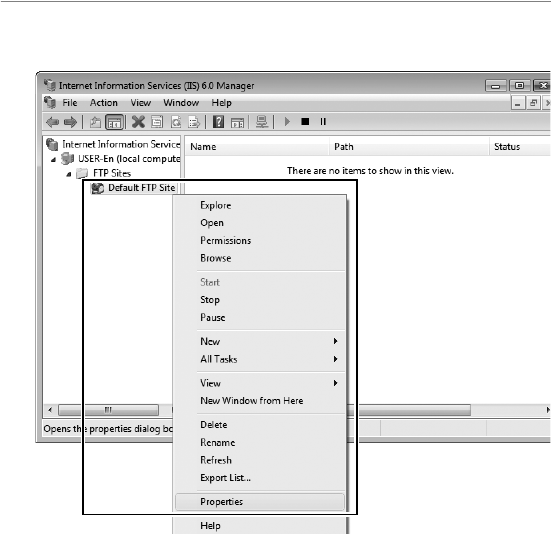
Task: Toggle the show/hide action pane icon
Action: (237, 122)
